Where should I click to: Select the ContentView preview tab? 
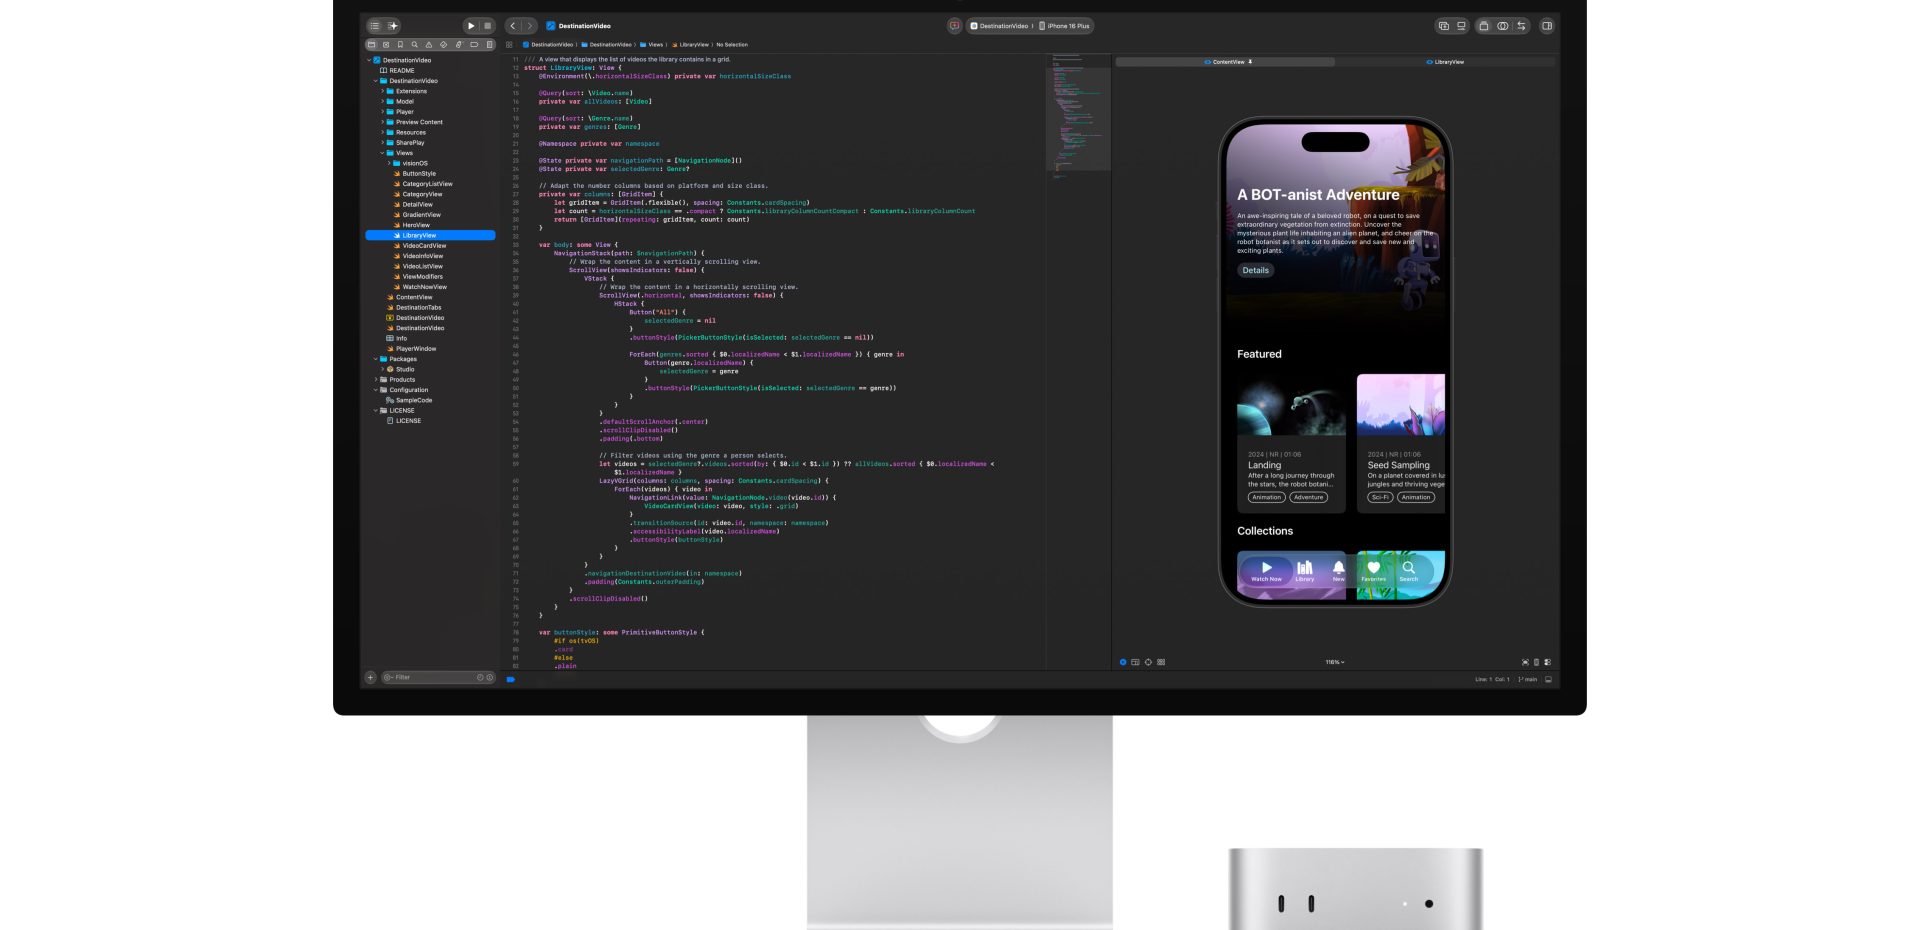(1225, 62)
